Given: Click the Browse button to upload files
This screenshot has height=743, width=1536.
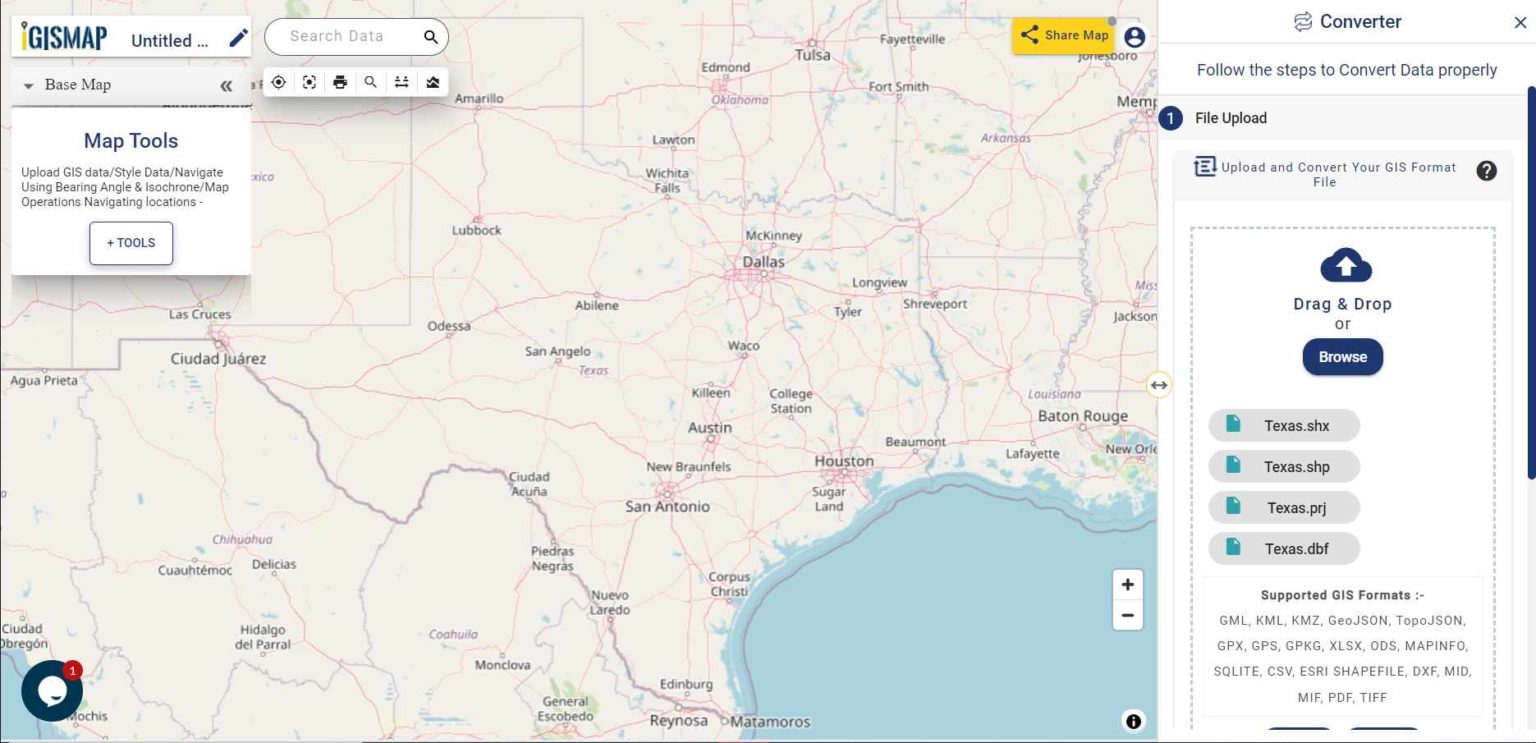Looking at the screenshot, I should click(x=1342, y=357).
